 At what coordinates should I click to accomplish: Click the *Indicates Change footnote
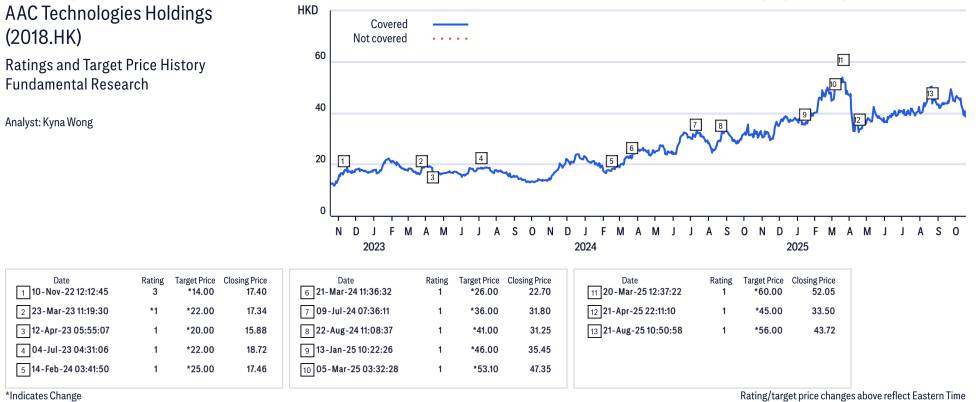[43, 395]
